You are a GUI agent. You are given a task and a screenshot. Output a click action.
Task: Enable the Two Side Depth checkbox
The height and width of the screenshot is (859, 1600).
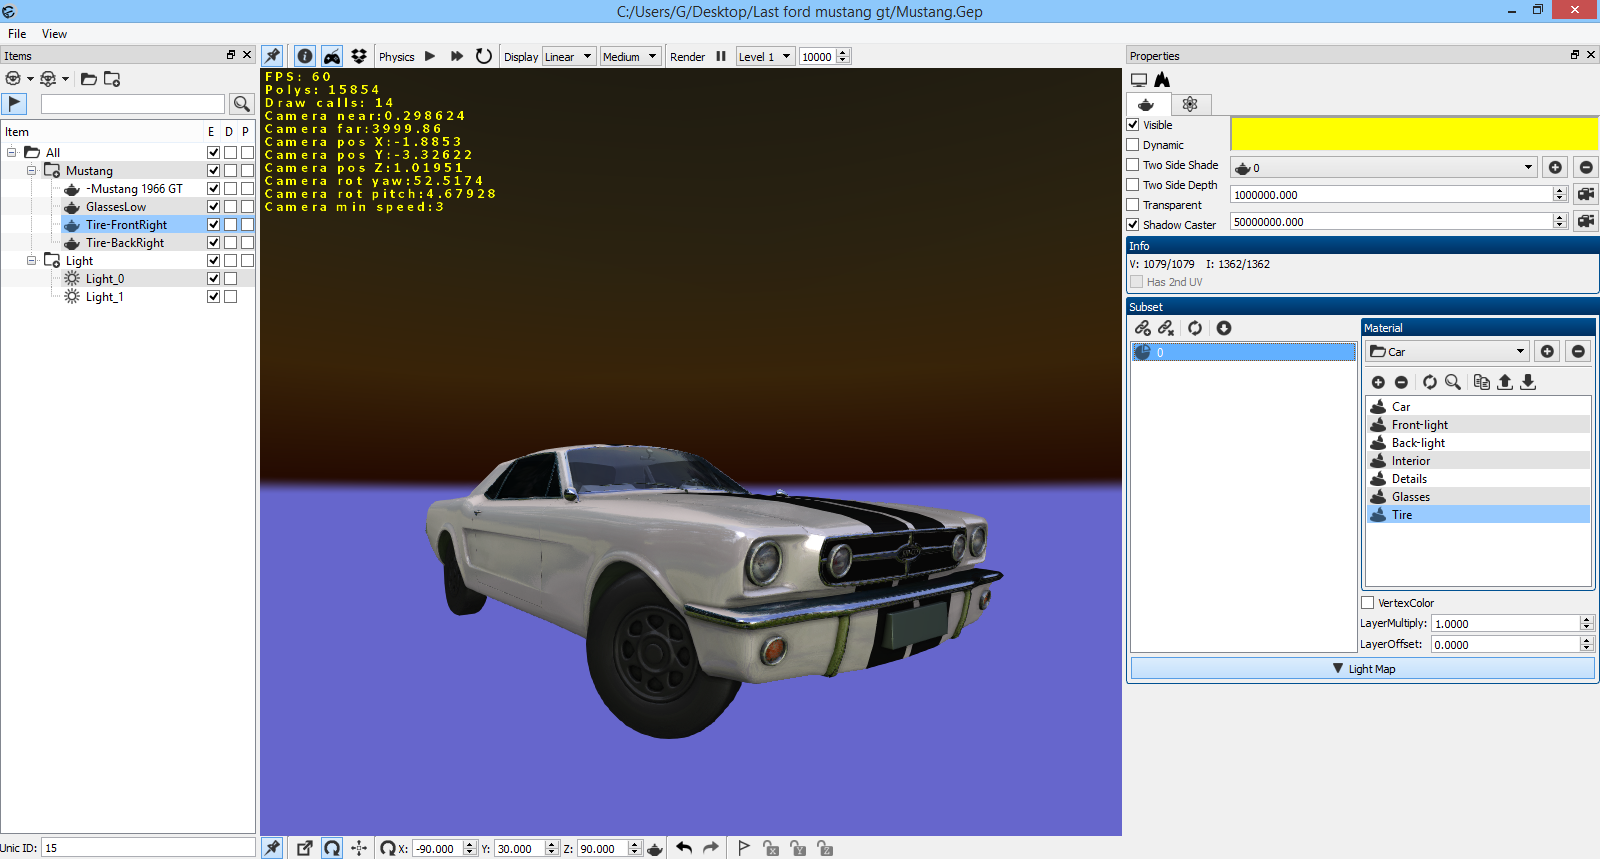point(1133,185)
